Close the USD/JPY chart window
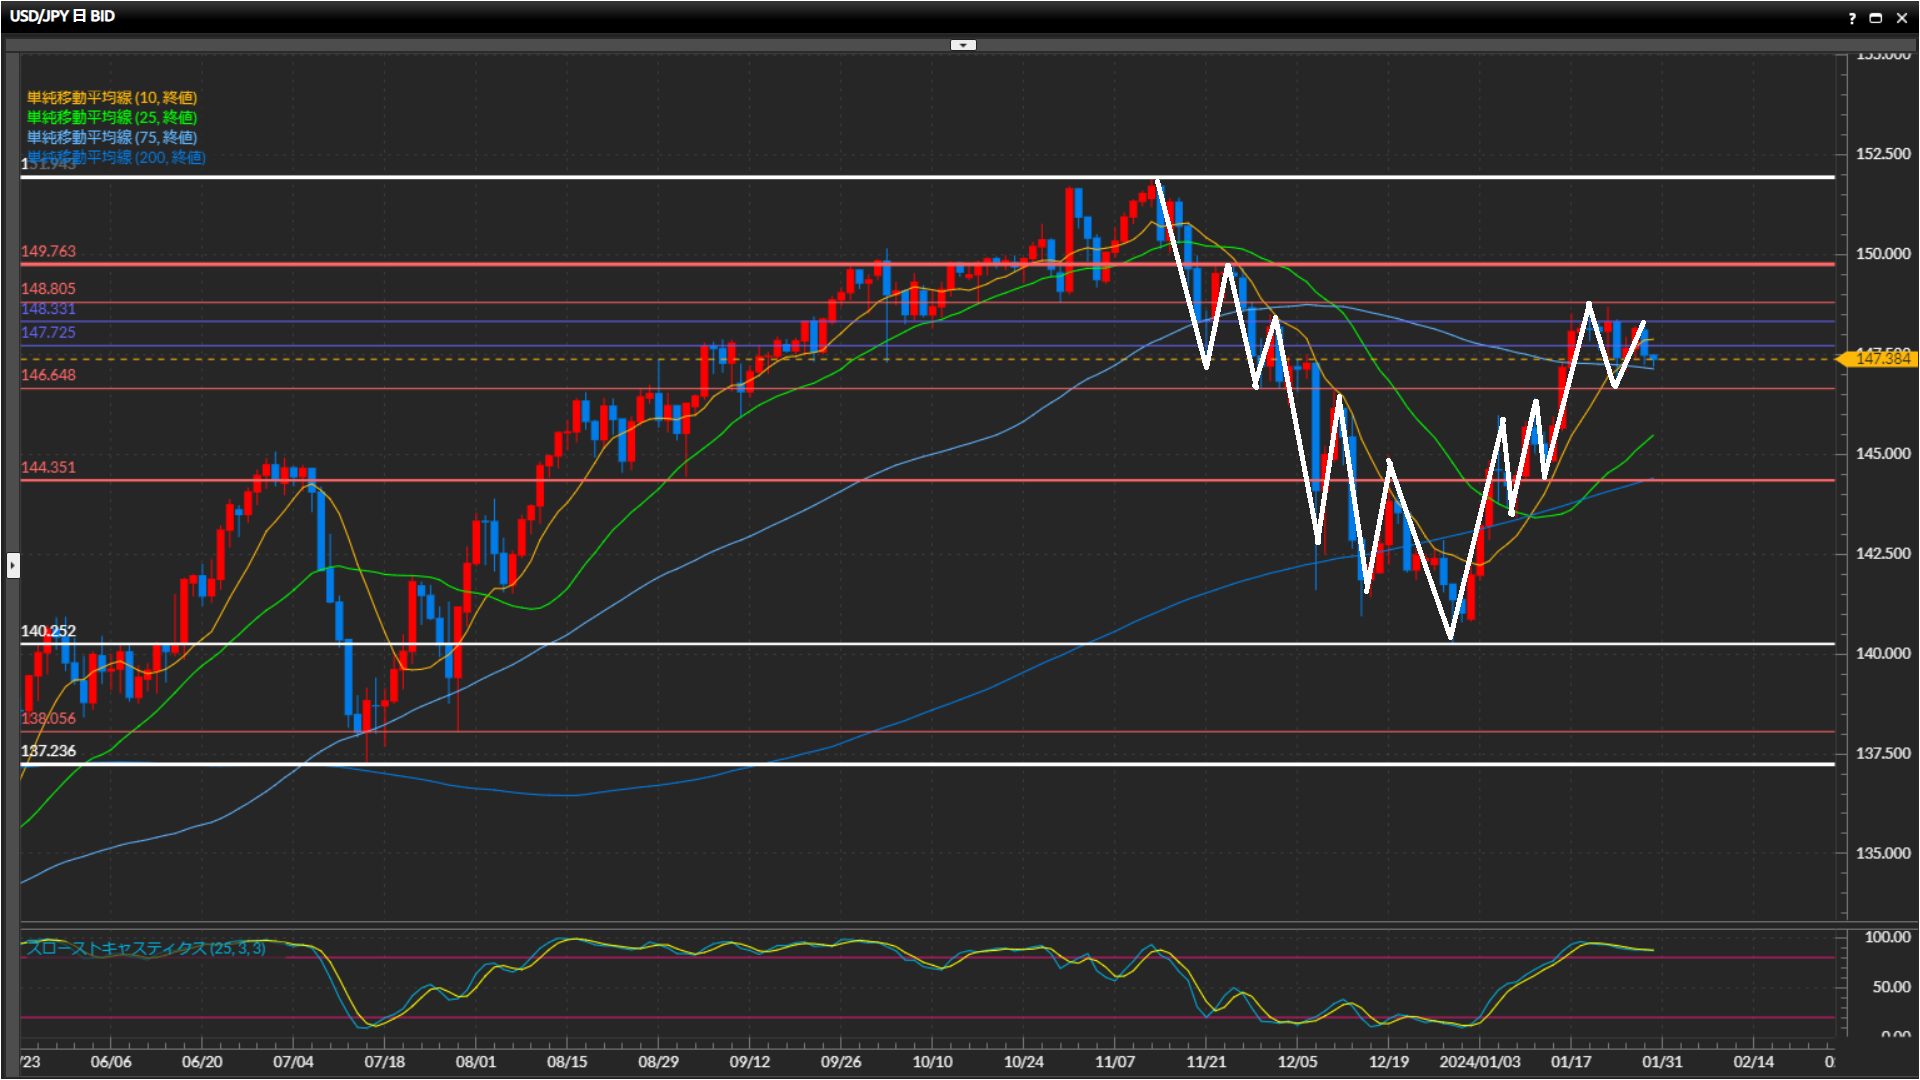The height and width of the screenshot is (1080, 1920). (1901, 18)
